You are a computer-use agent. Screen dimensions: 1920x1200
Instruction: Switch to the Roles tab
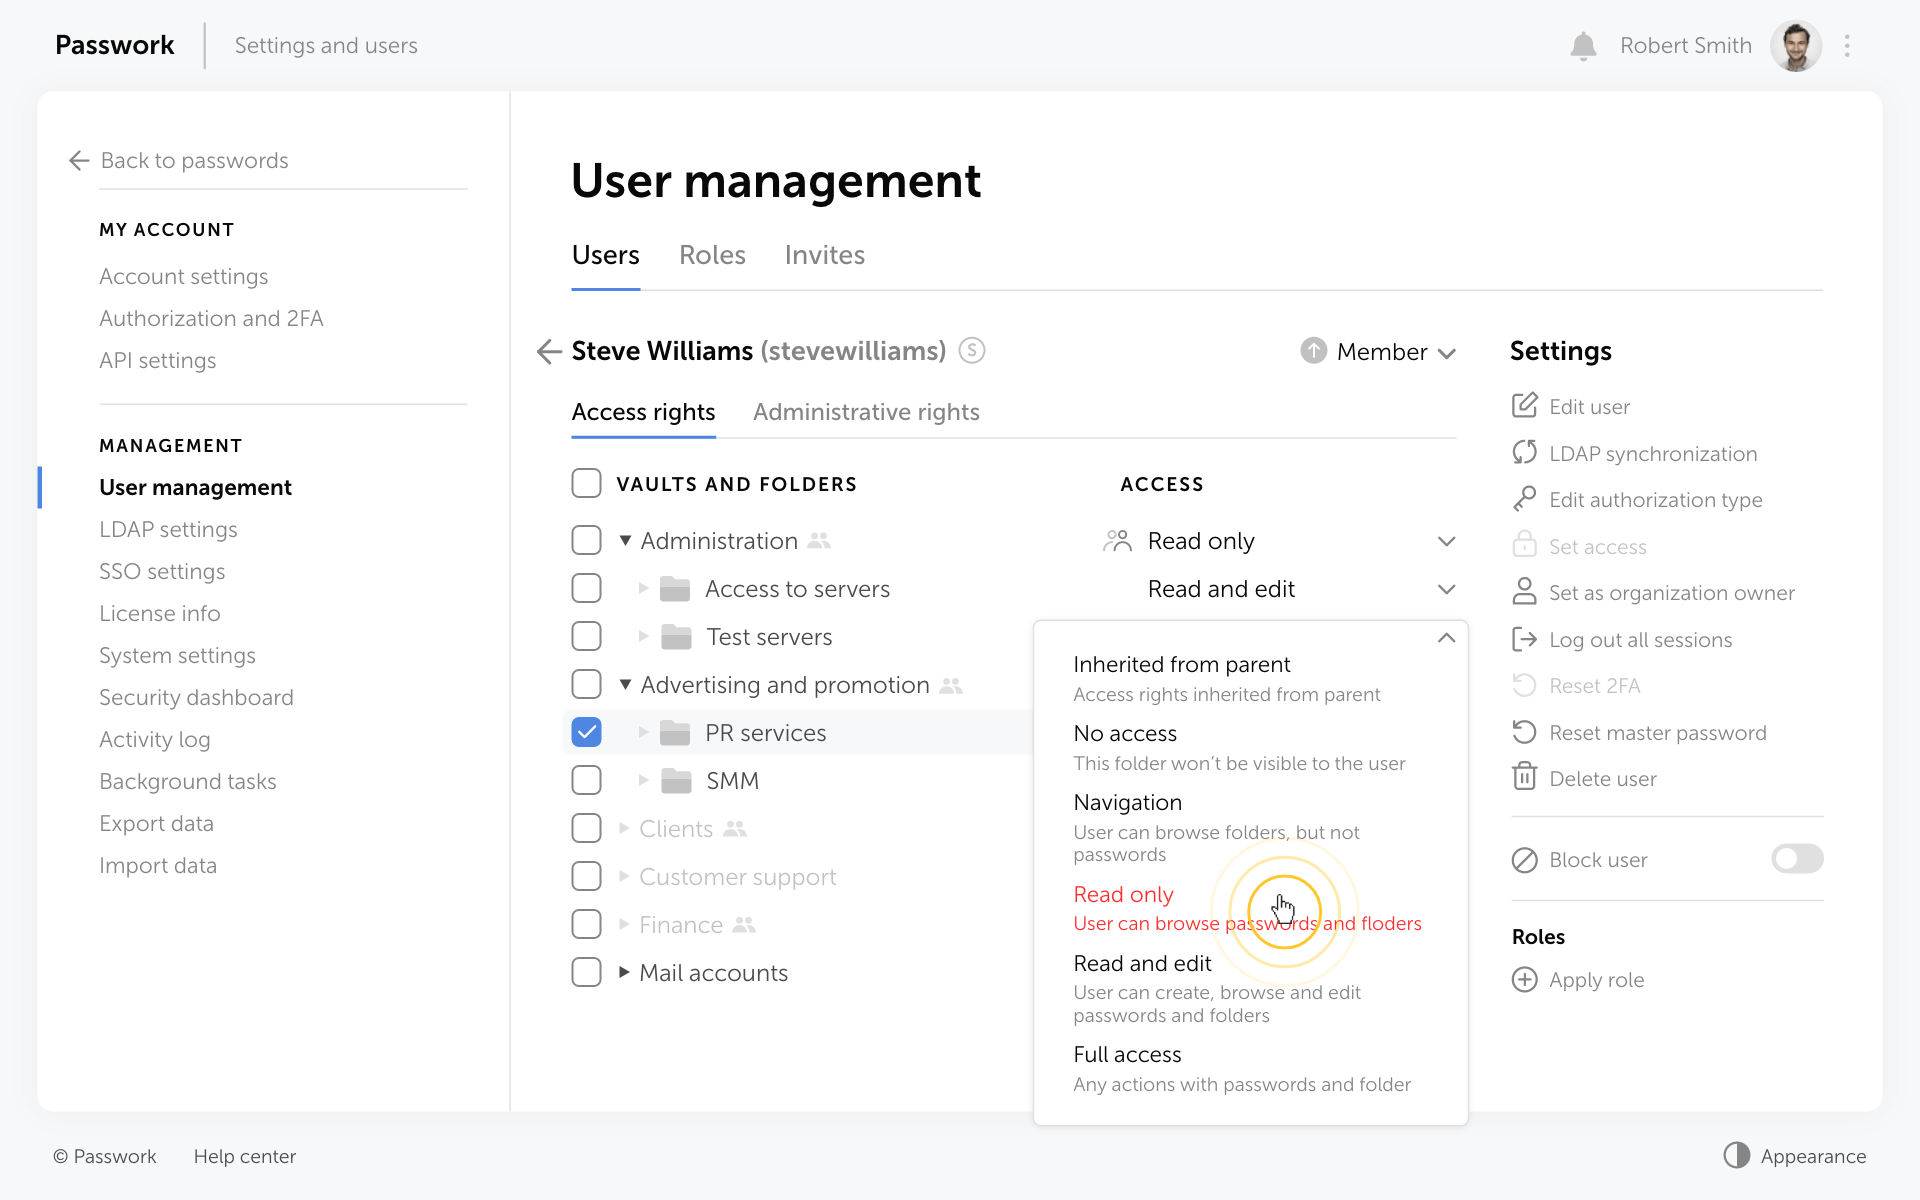click(x=712, y=255)
